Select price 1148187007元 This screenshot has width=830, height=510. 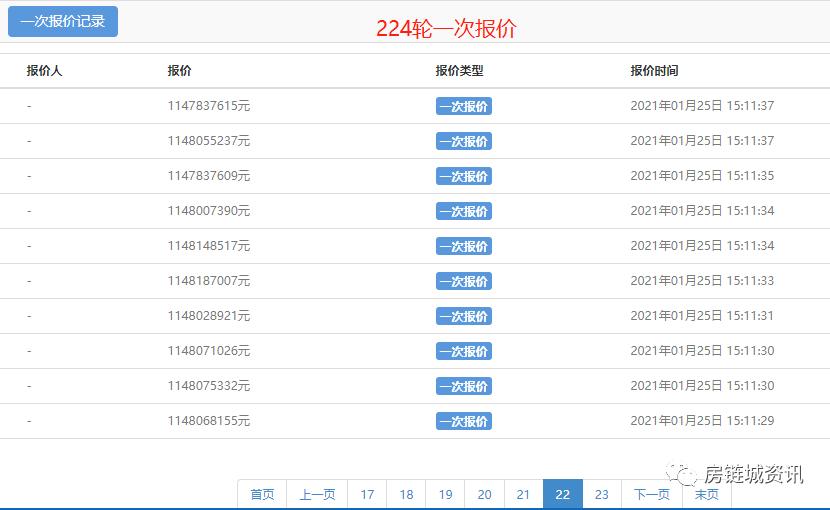209,281
